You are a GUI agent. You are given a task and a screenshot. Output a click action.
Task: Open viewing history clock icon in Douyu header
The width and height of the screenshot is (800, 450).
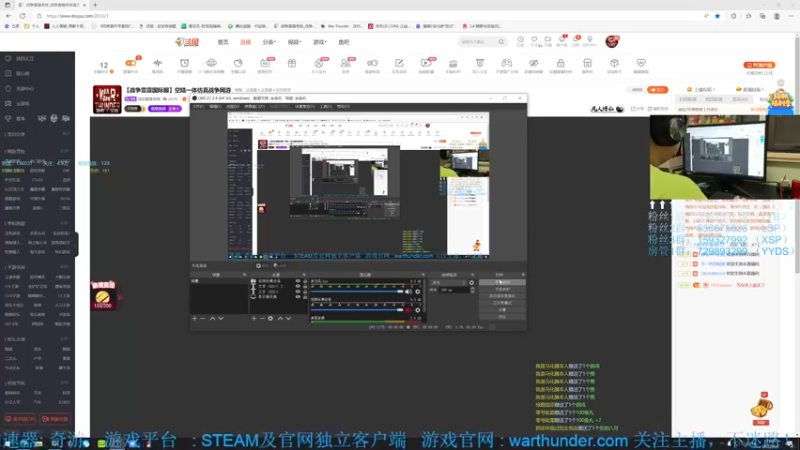[520, 39]
